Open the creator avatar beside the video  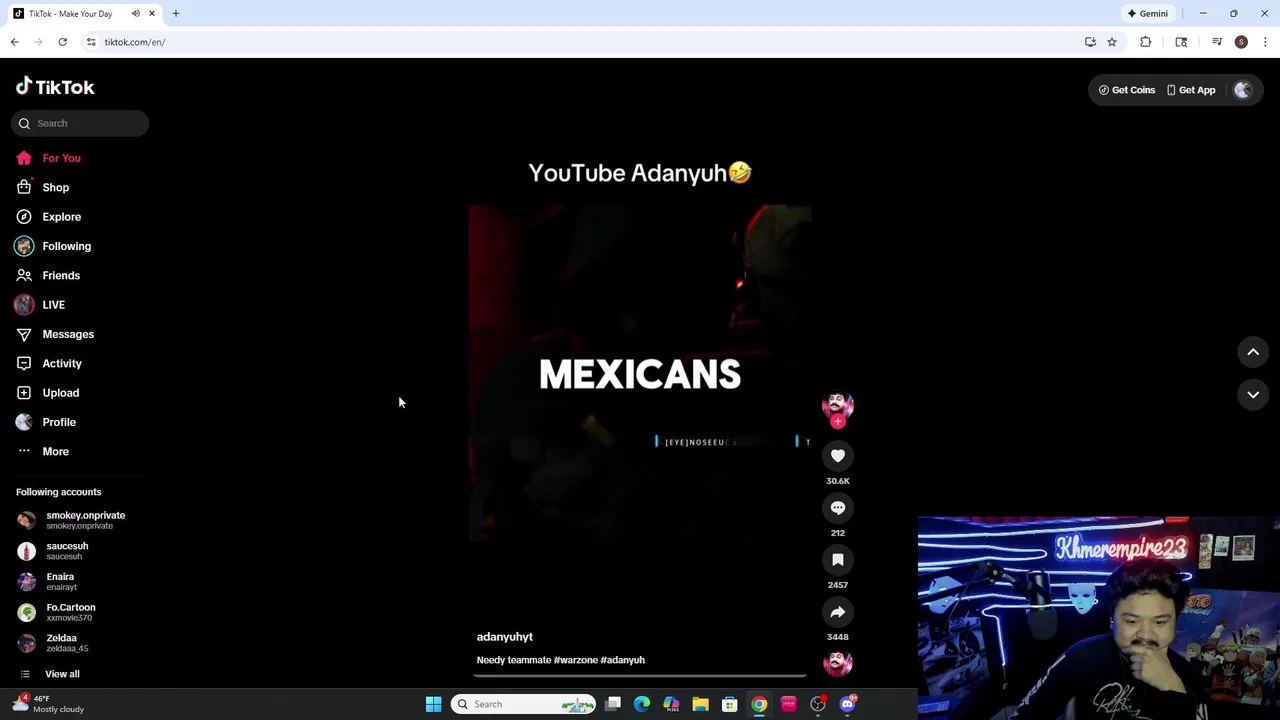(838, 405)
